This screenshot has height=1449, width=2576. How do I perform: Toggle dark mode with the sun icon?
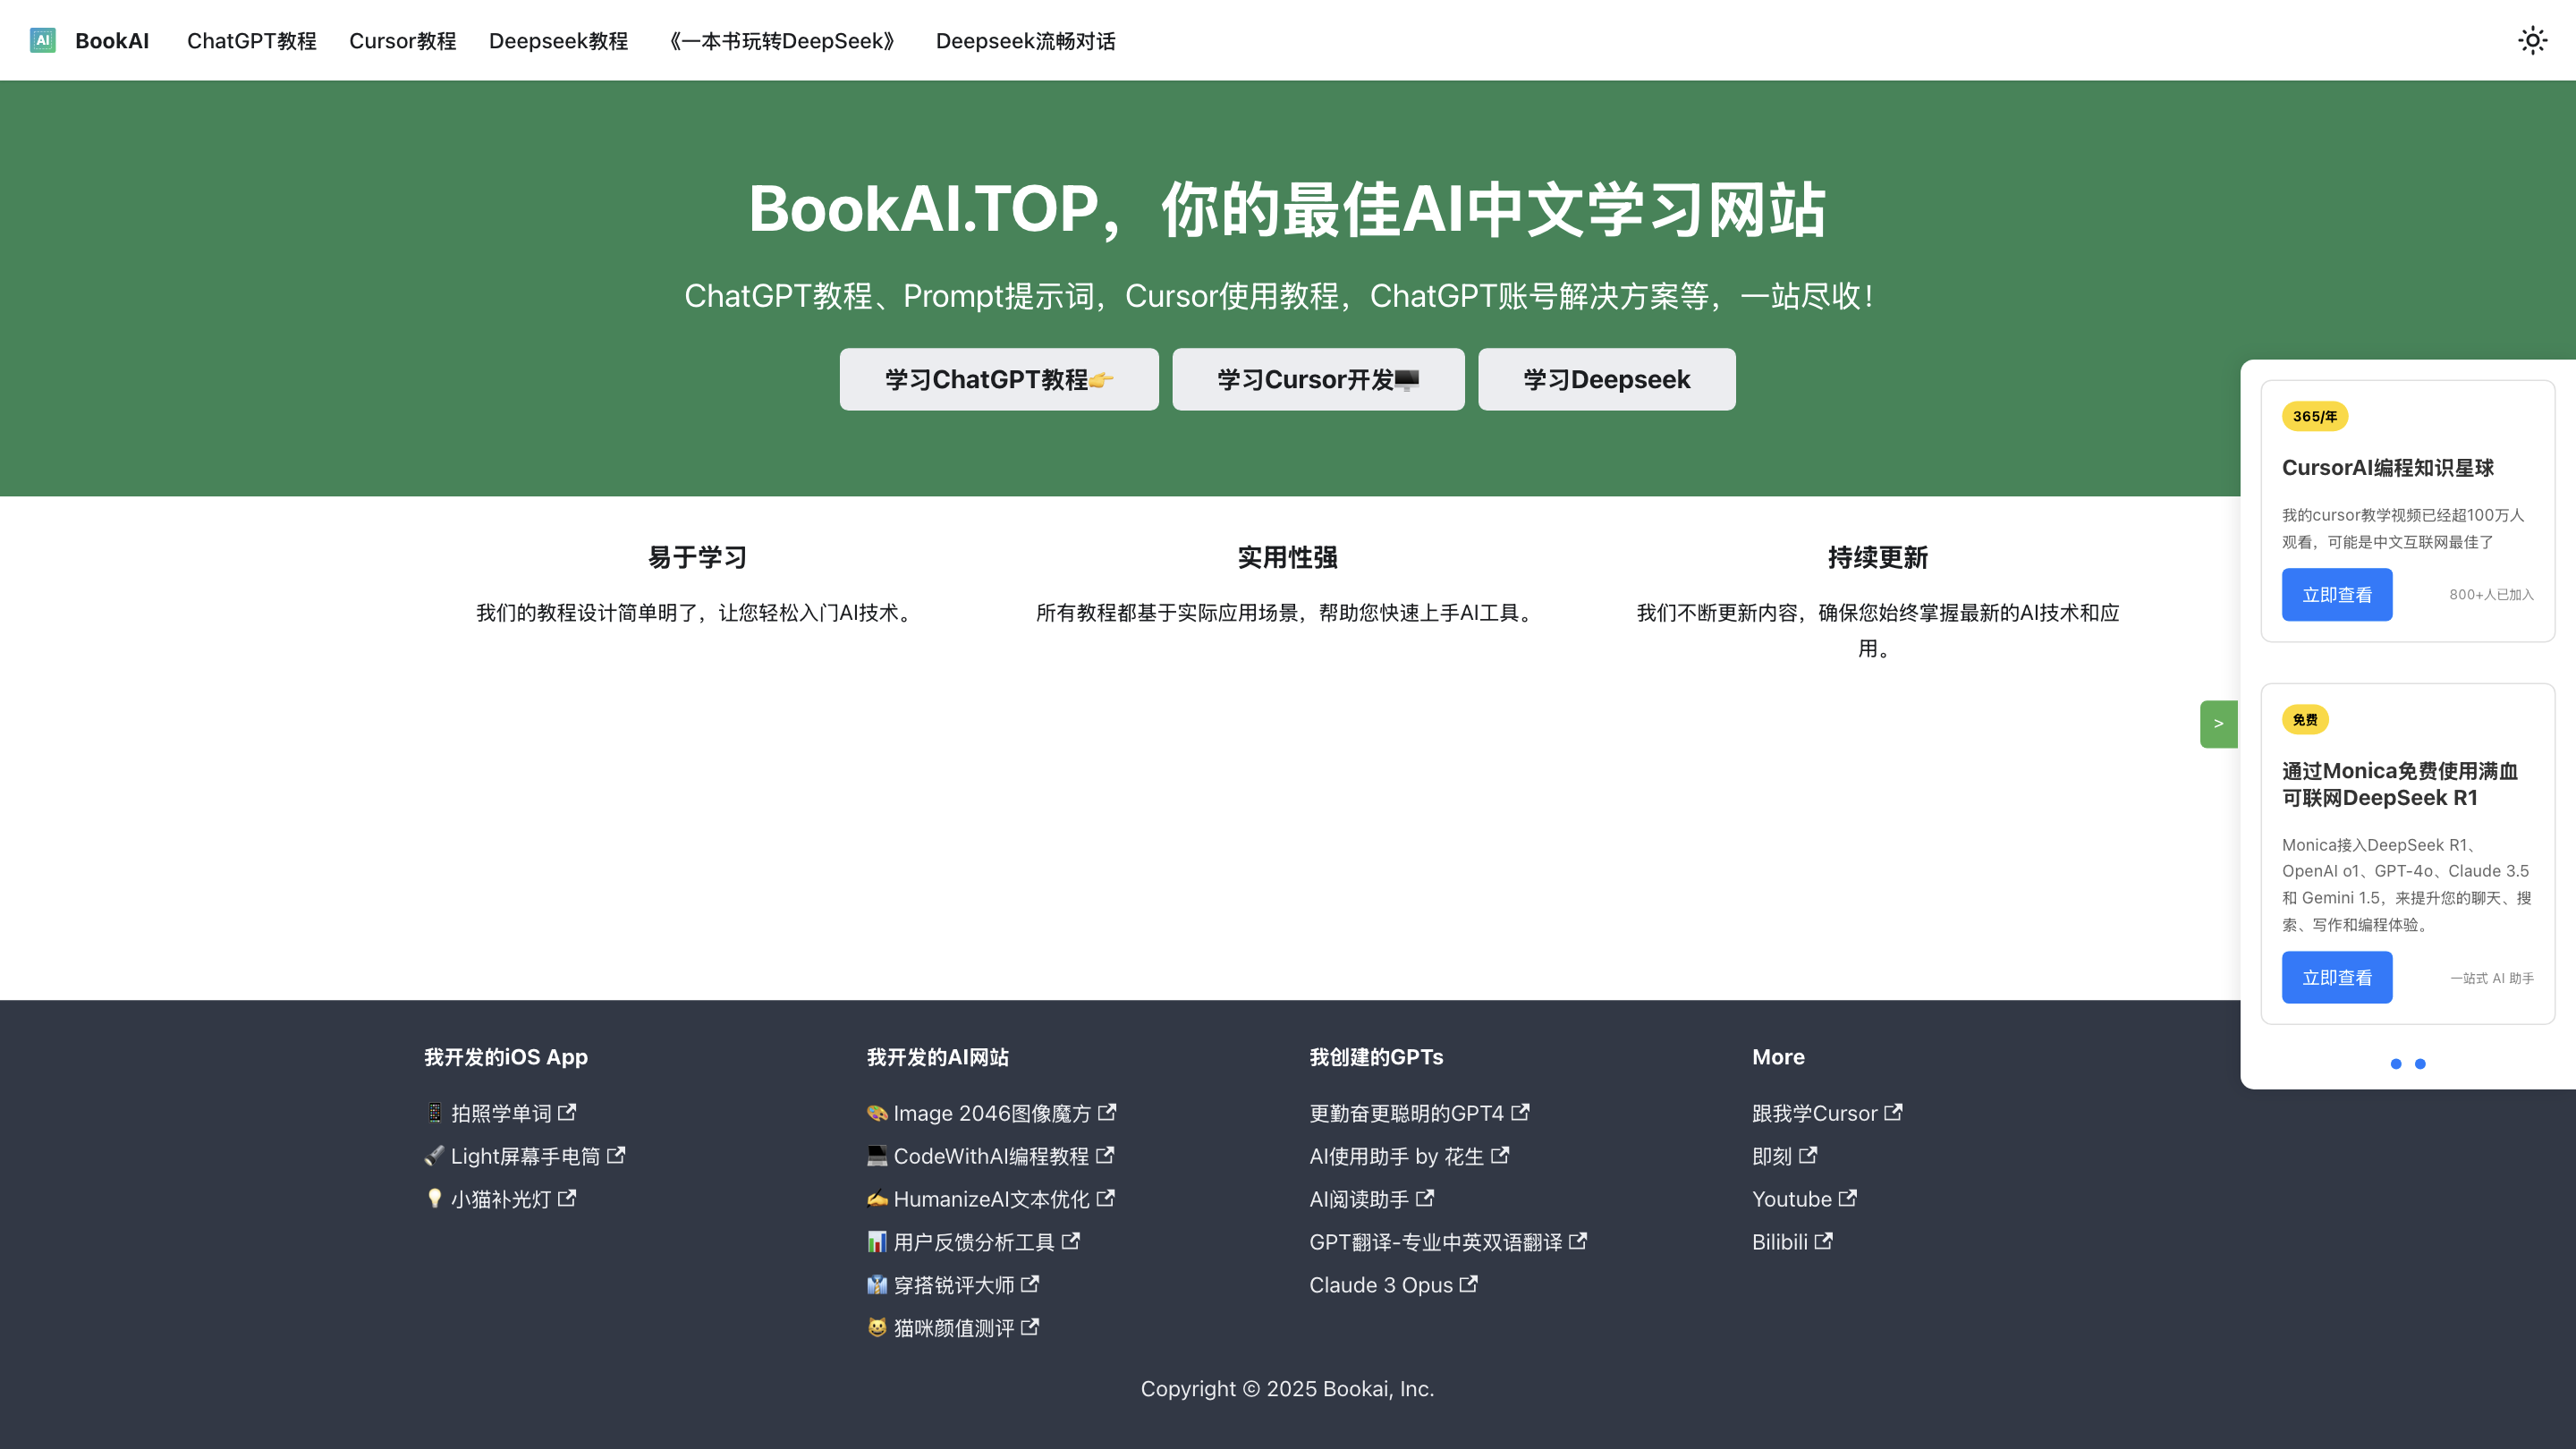point(2532,40)
